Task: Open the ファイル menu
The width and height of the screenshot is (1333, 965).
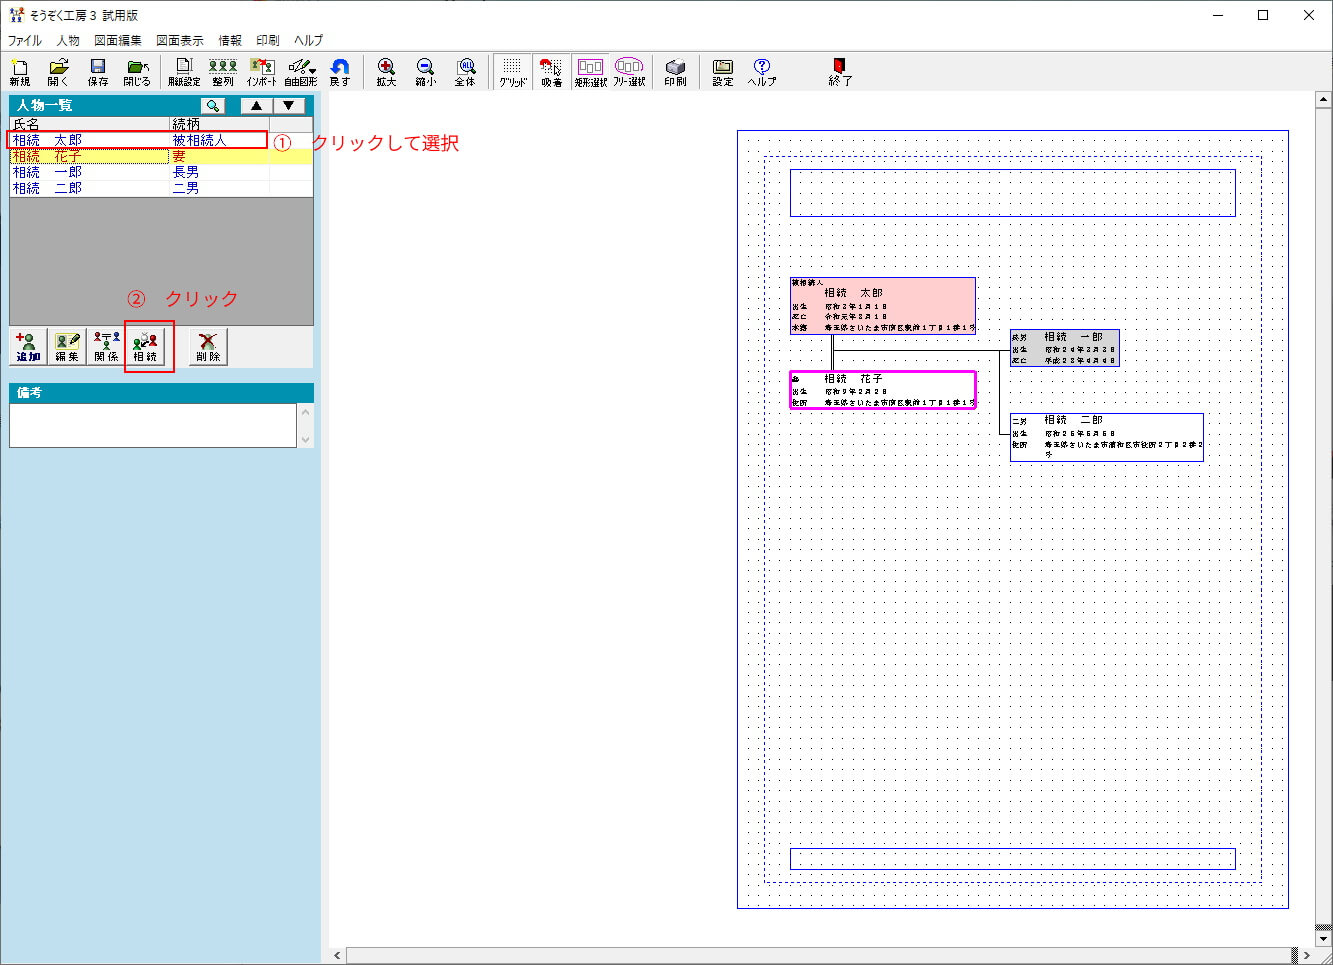Action: click(25, 41)
